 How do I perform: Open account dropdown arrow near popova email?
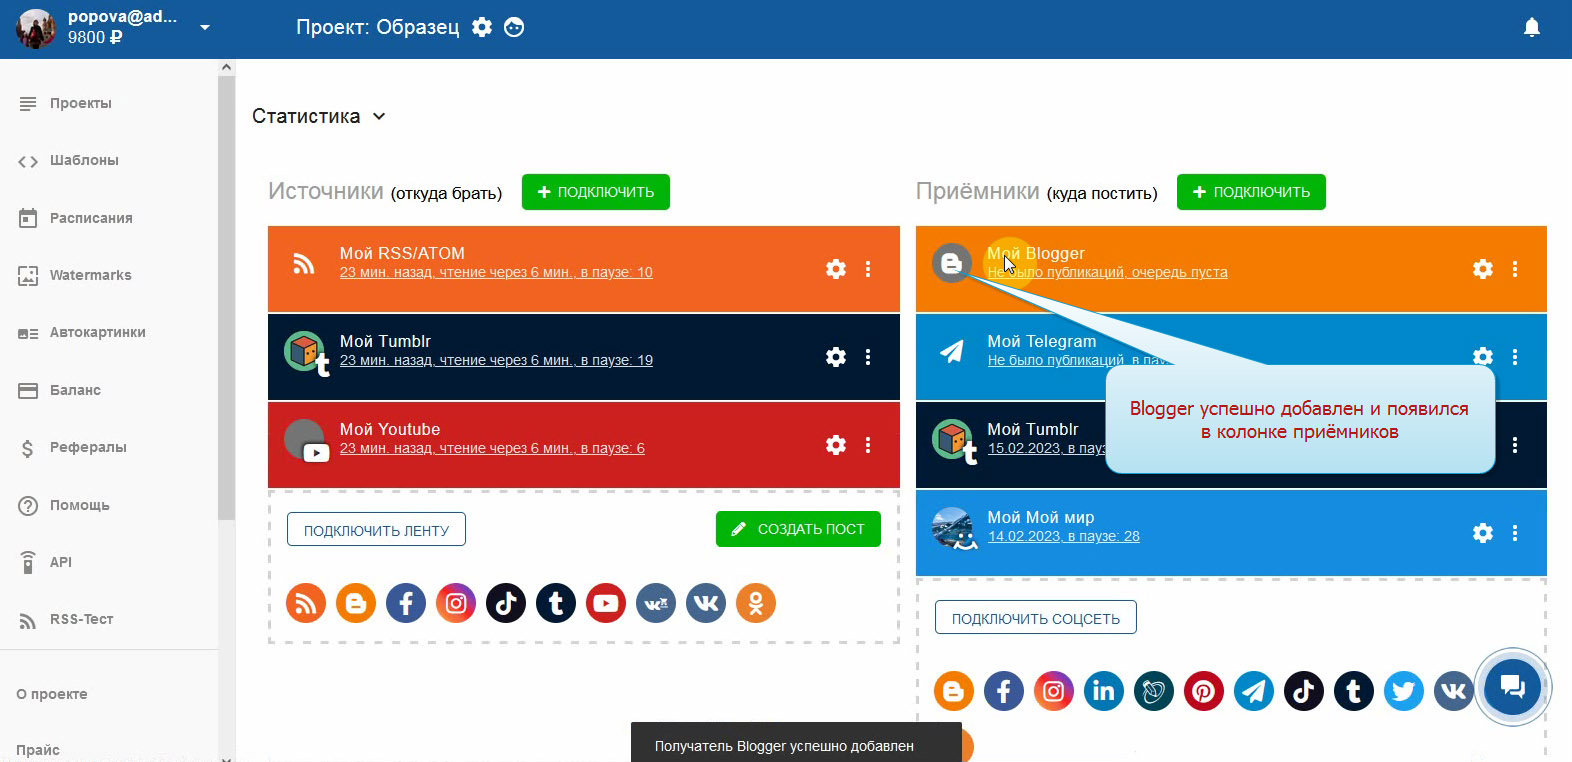tap(205, 27)
